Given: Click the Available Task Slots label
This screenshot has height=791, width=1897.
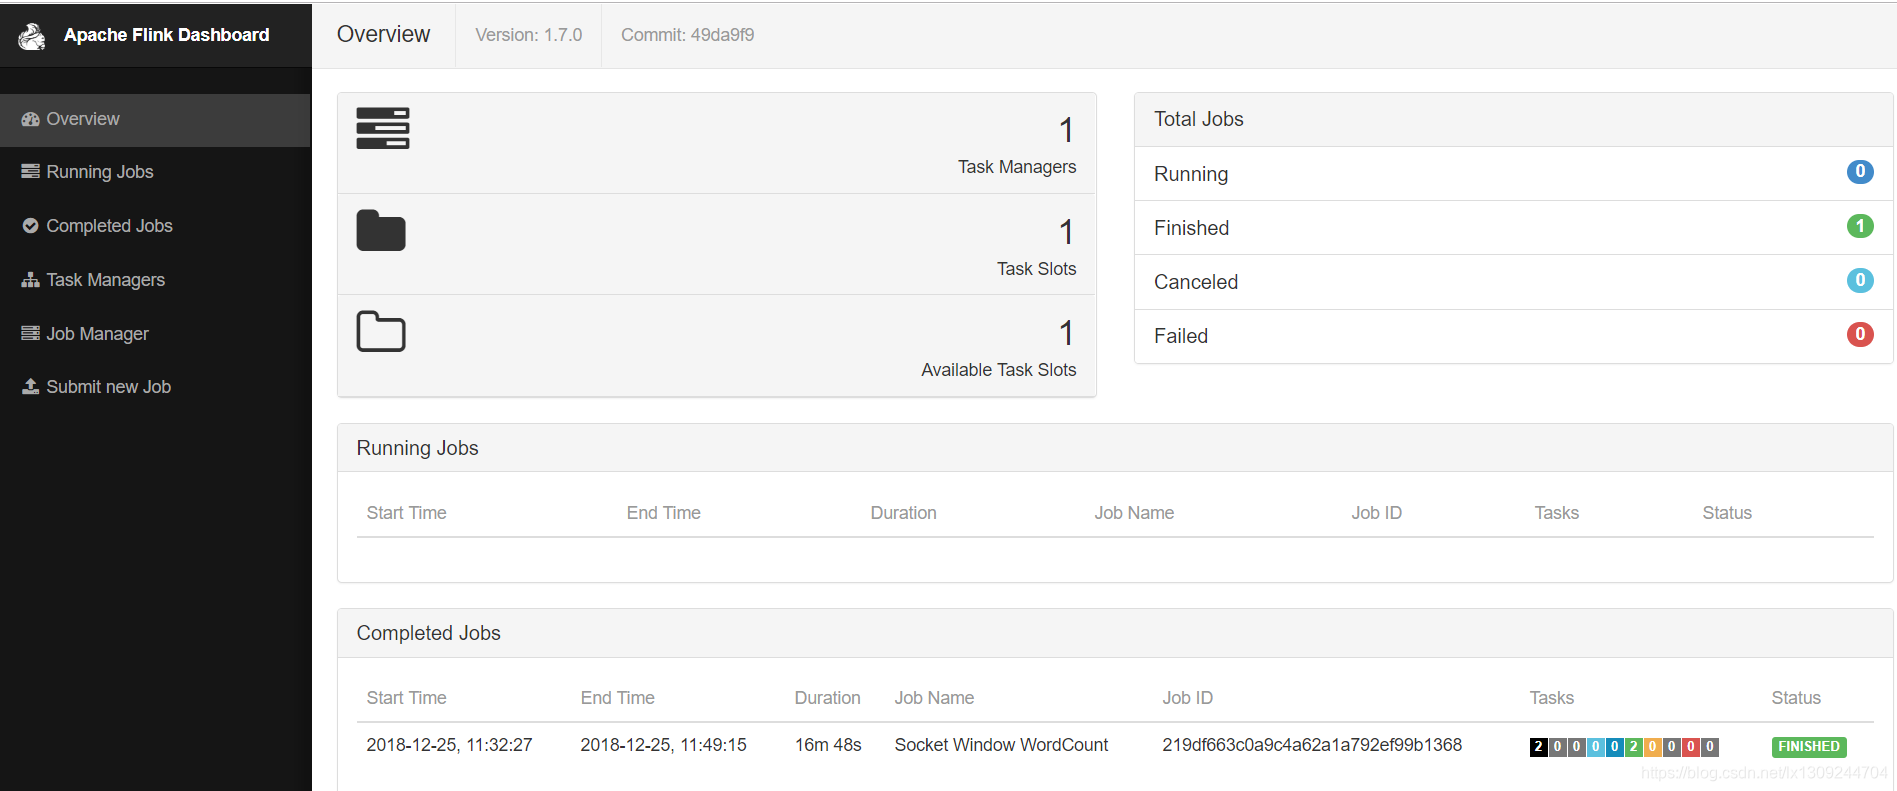Looking at the screenshot, I should coord(998,370).
